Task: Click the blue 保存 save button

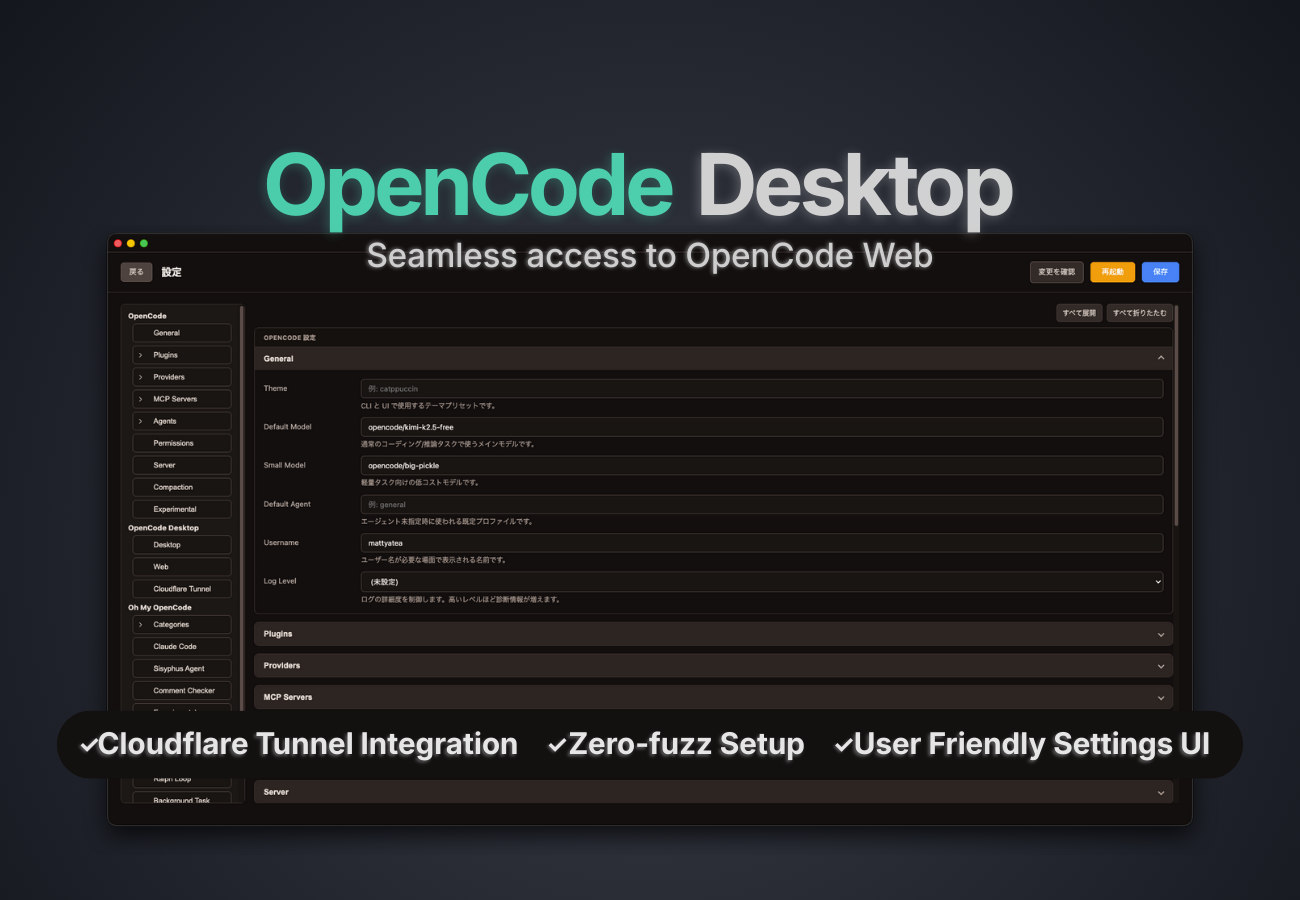Action: click(x=1160, y=272)
